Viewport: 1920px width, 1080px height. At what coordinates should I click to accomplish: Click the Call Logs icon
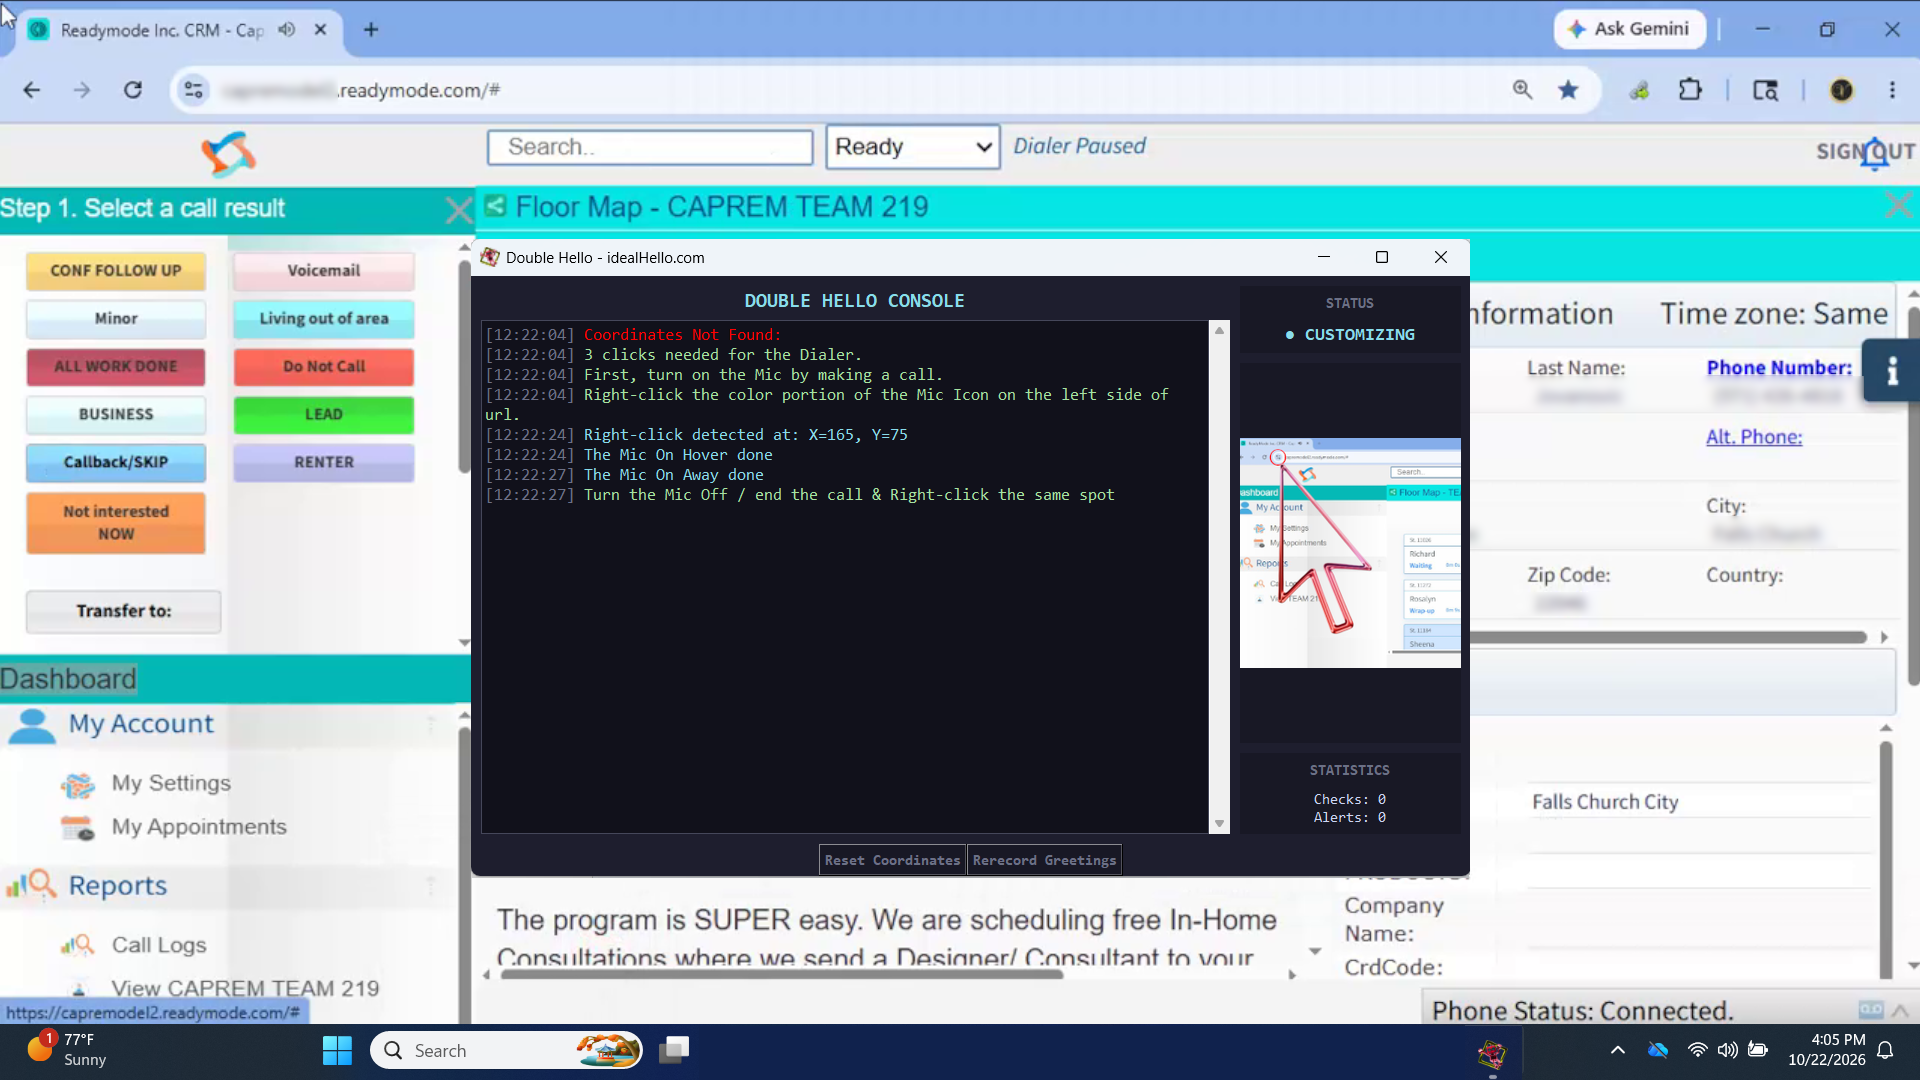[x=77, y=945]
